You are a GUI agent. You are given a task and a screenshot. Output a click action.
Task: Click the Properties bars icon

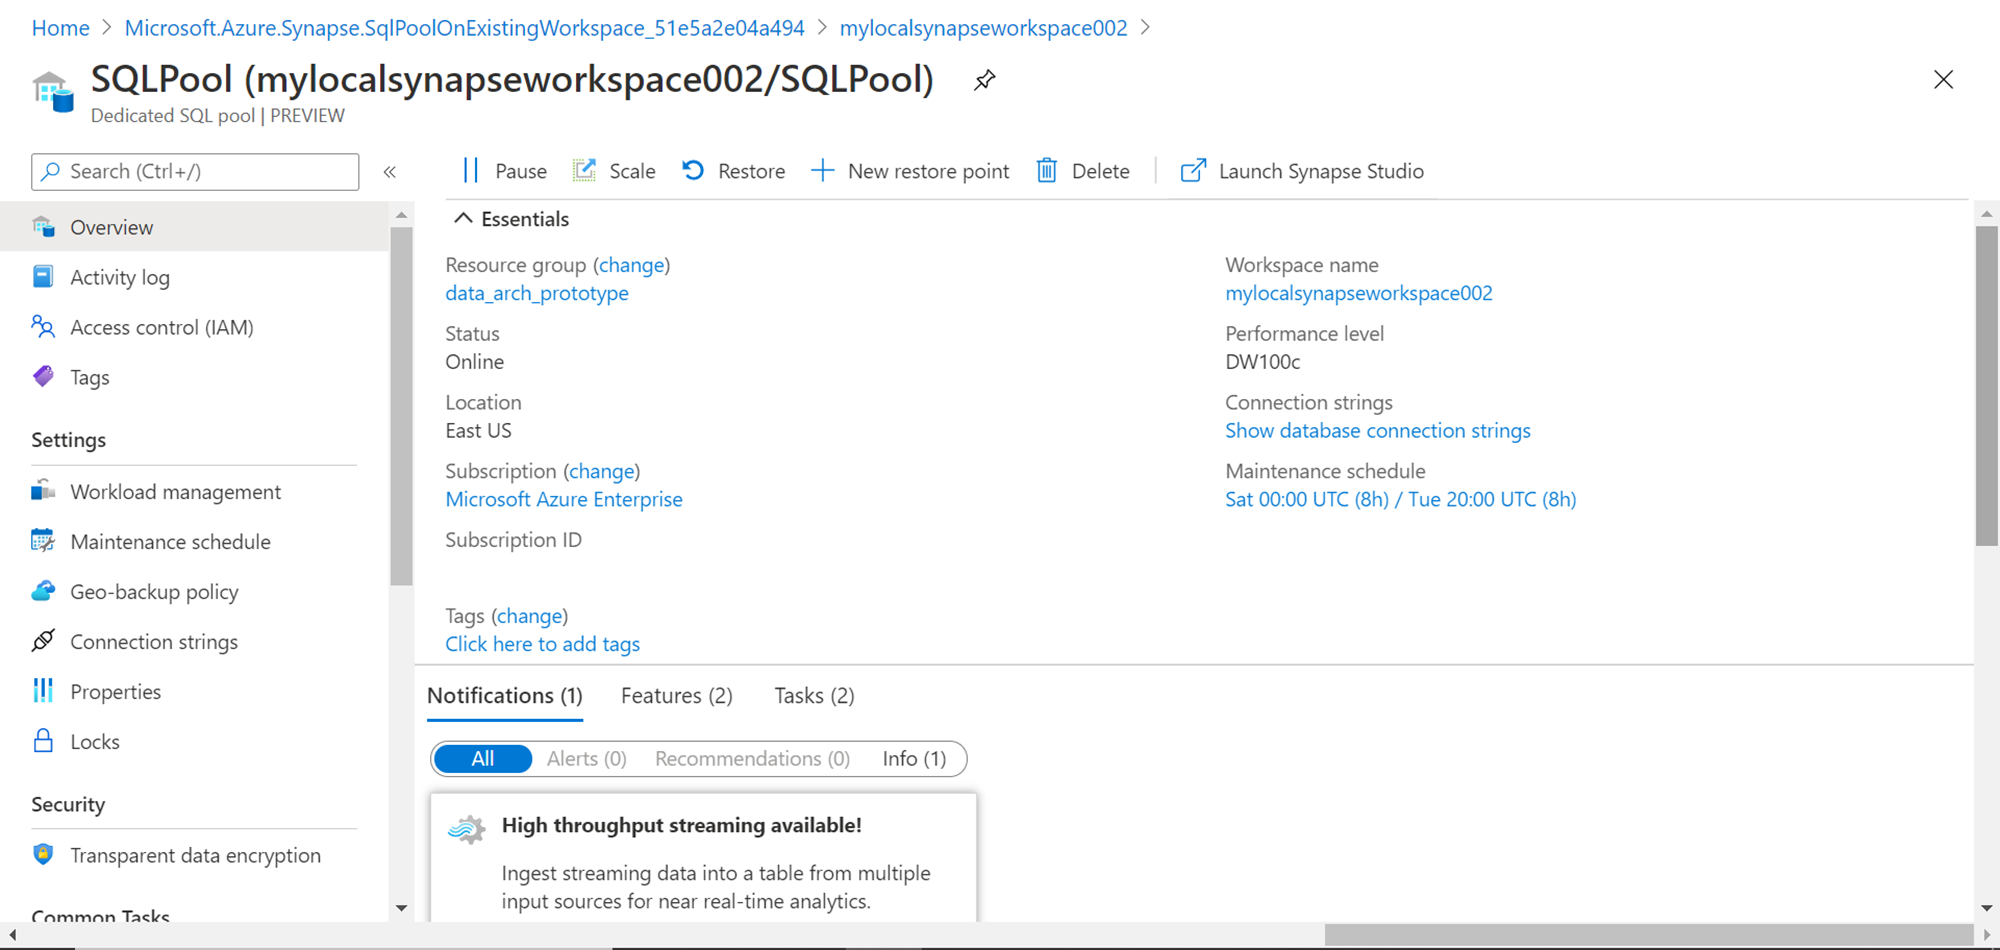tap(43, 691)
